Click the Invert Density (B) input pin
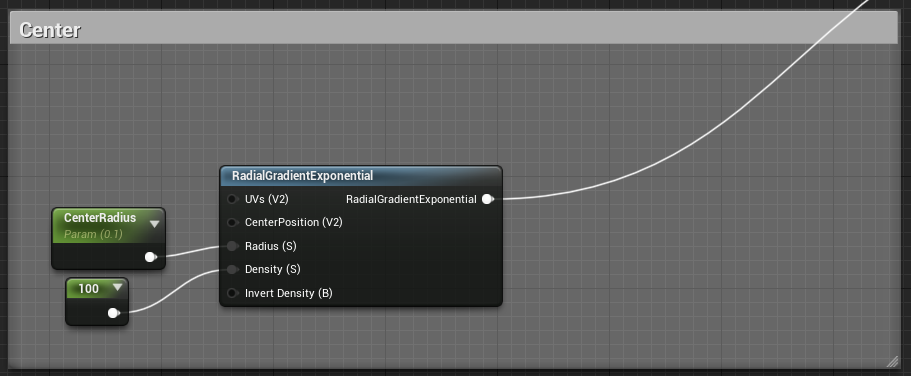The height and width of the screenshot is (376, 911). point(232,293)
